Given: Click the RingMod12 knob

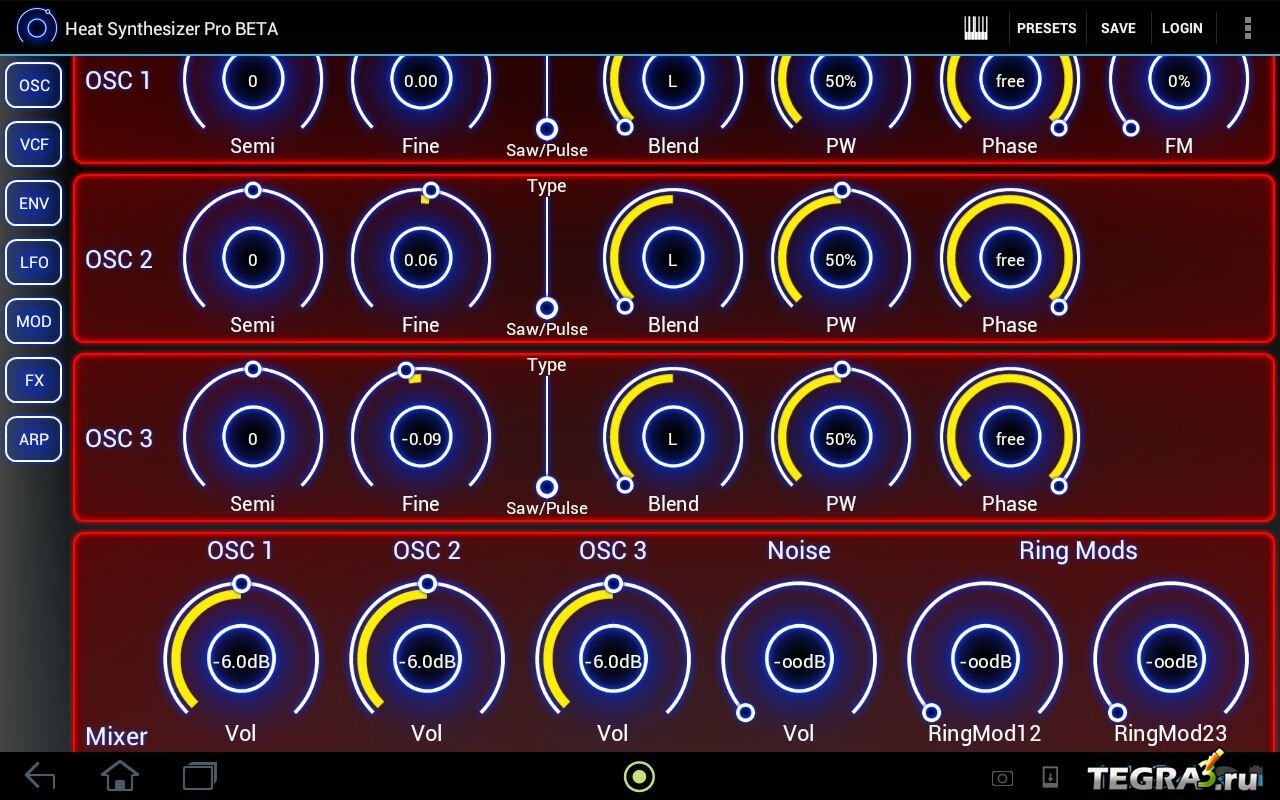Looking at the screenshot, I should (985, 660).
